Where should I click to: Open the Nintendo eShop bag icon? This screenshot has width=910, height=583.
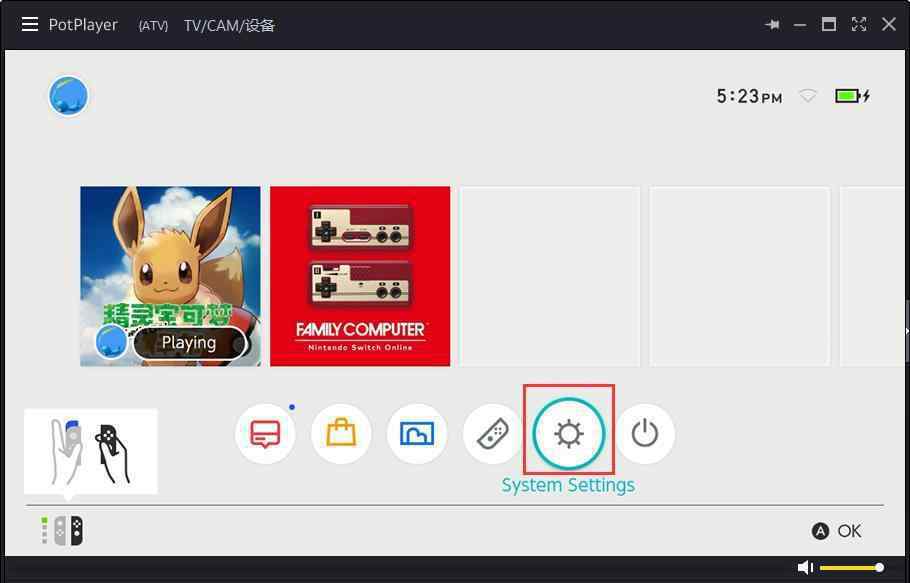pos(341,434)
